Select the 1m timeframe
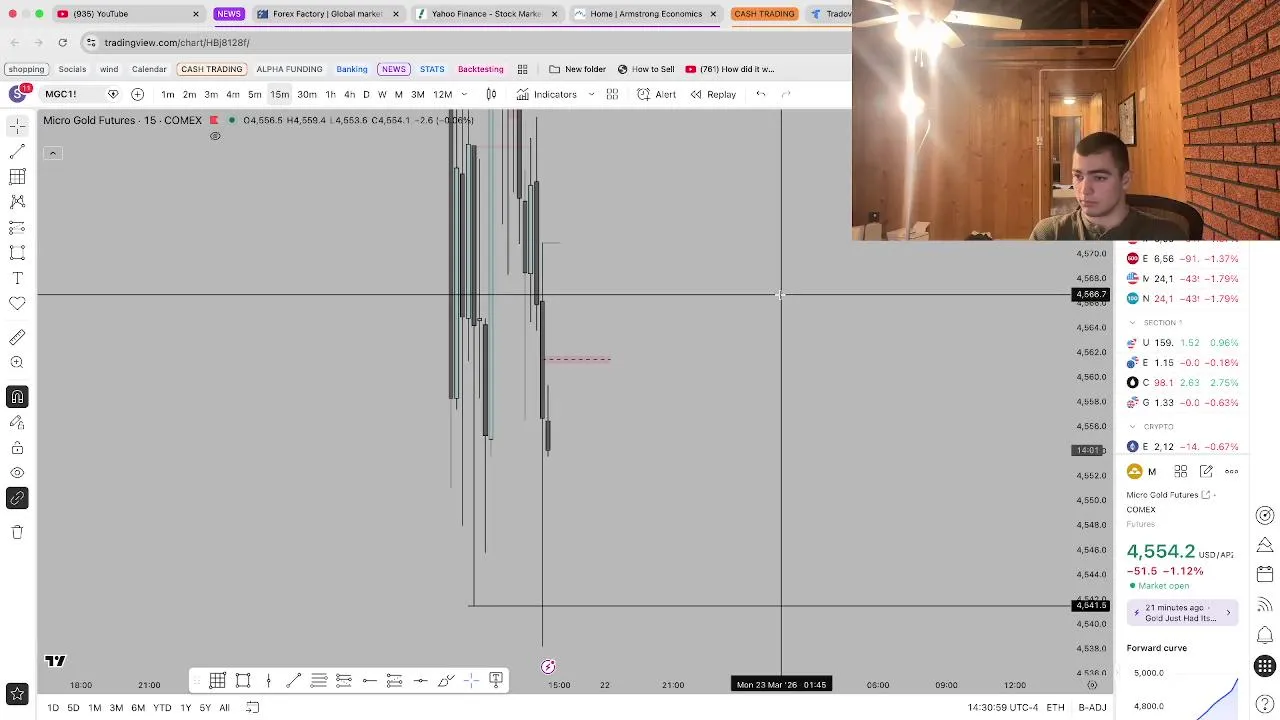The height and width of the screenshot is (720, 1280). click(x=168, y=94)
